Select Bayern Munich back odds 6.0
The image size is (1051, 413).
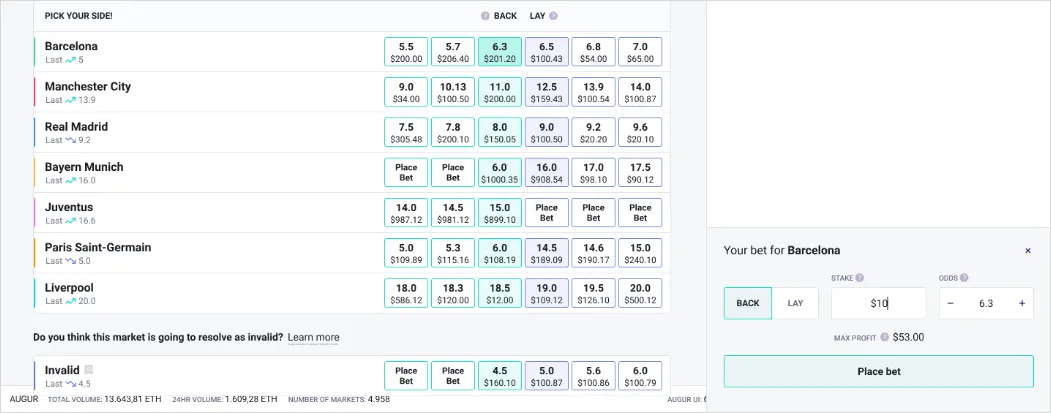click(499, 172)
